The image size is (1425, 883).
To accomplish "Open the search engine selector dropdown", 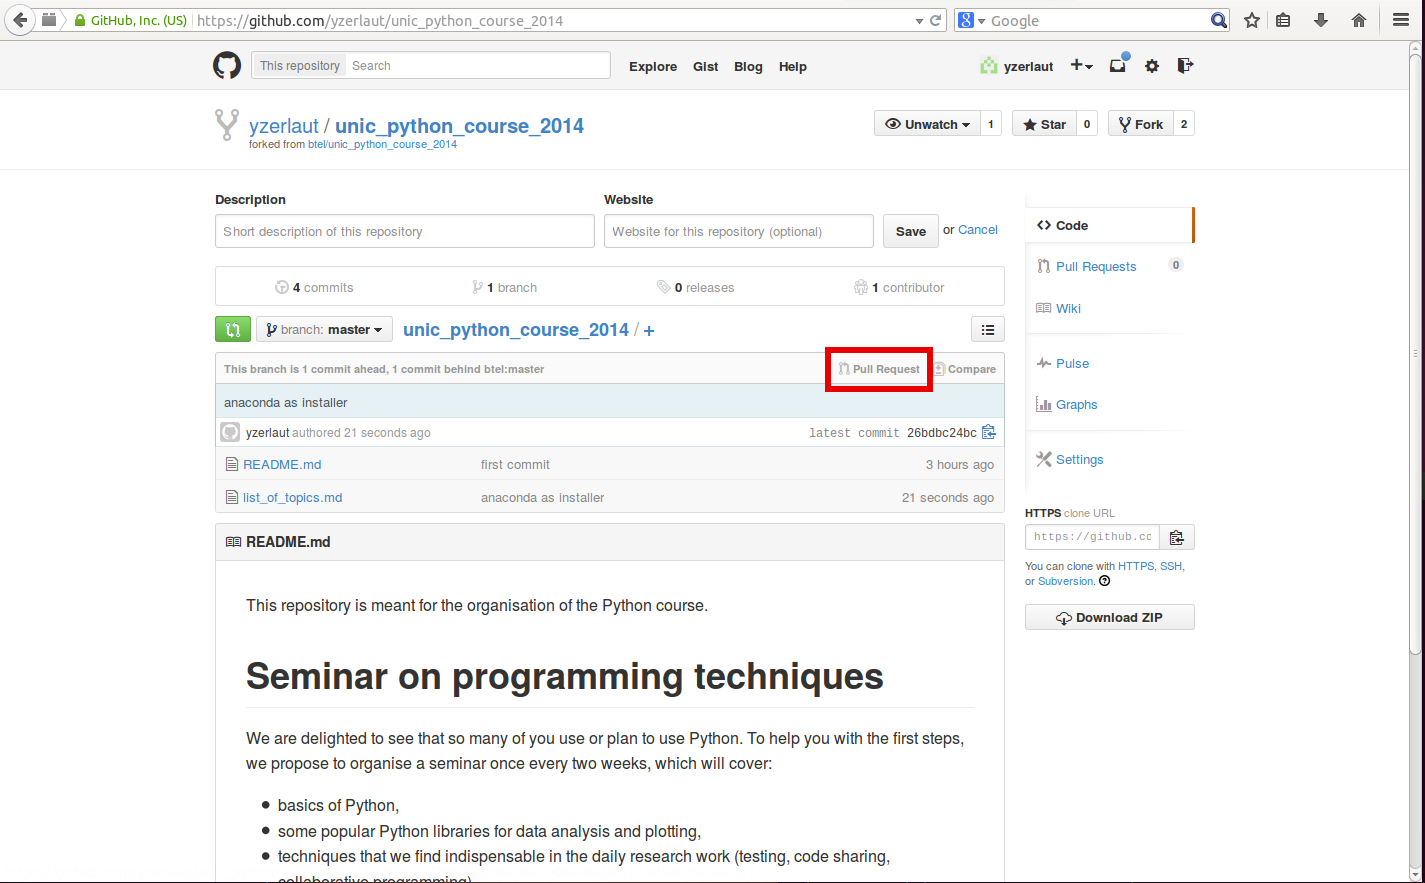I will click(976, 19).
